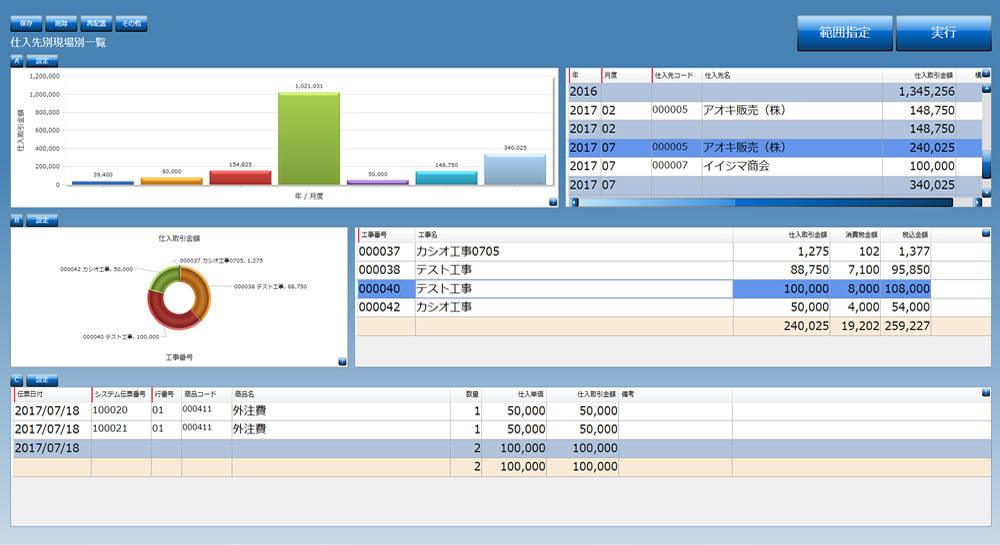Open 設定 for the donut chart section

[x=42, y=220]
